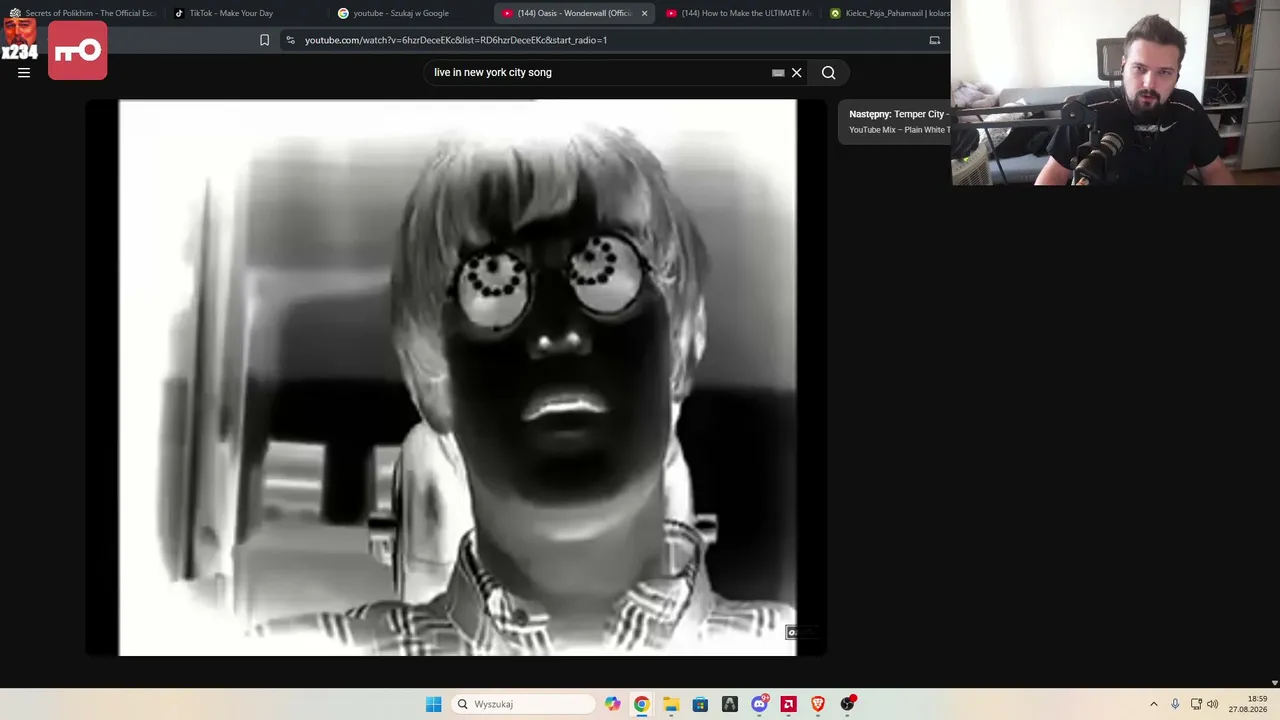Run the YouTube search with magnifier button
The image size is (1280, 720).
click(828, 72)
